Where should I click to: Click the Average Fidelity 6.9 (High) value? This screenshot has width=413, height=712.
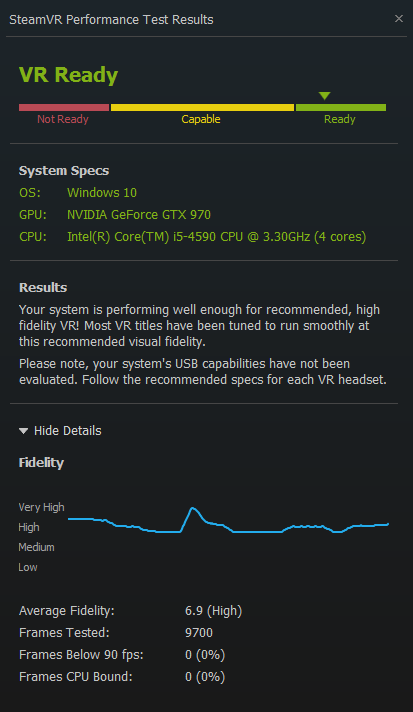[x=213, y=611]
